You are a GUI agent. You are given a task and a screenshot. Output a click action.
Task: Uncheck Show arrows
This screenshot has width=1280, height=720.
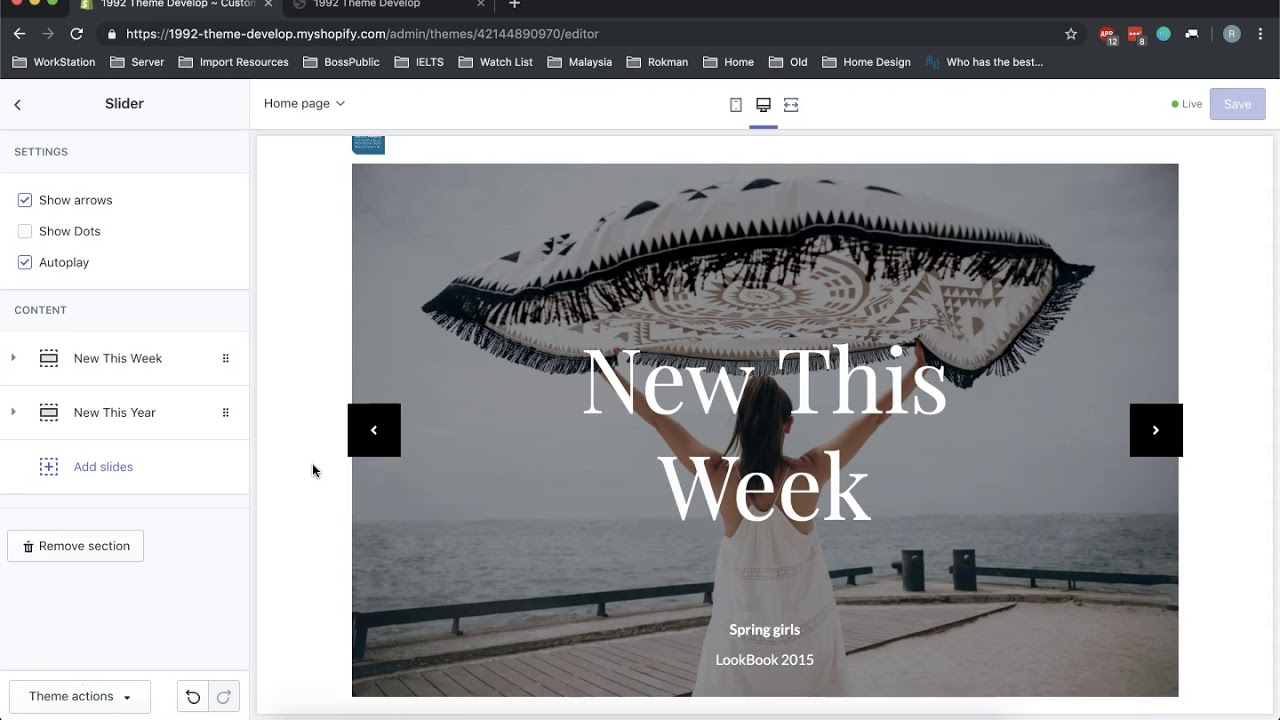pos(25,200)
